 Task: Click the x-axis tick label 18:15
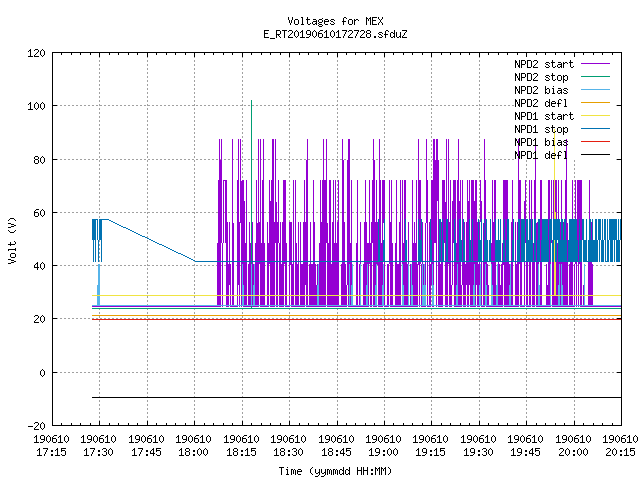pos(241,452)
